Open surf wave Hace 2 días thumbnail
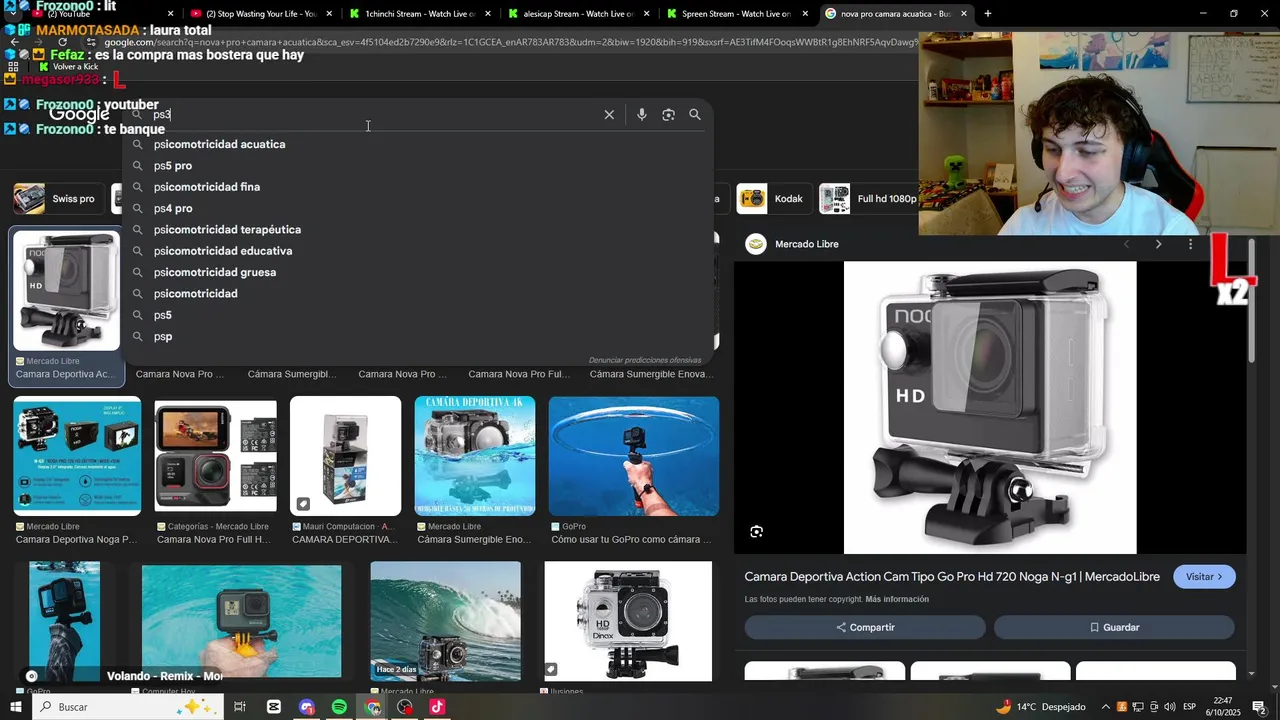Image resolution: width=1280 pixels, height=720 pixels. [445, 621]
